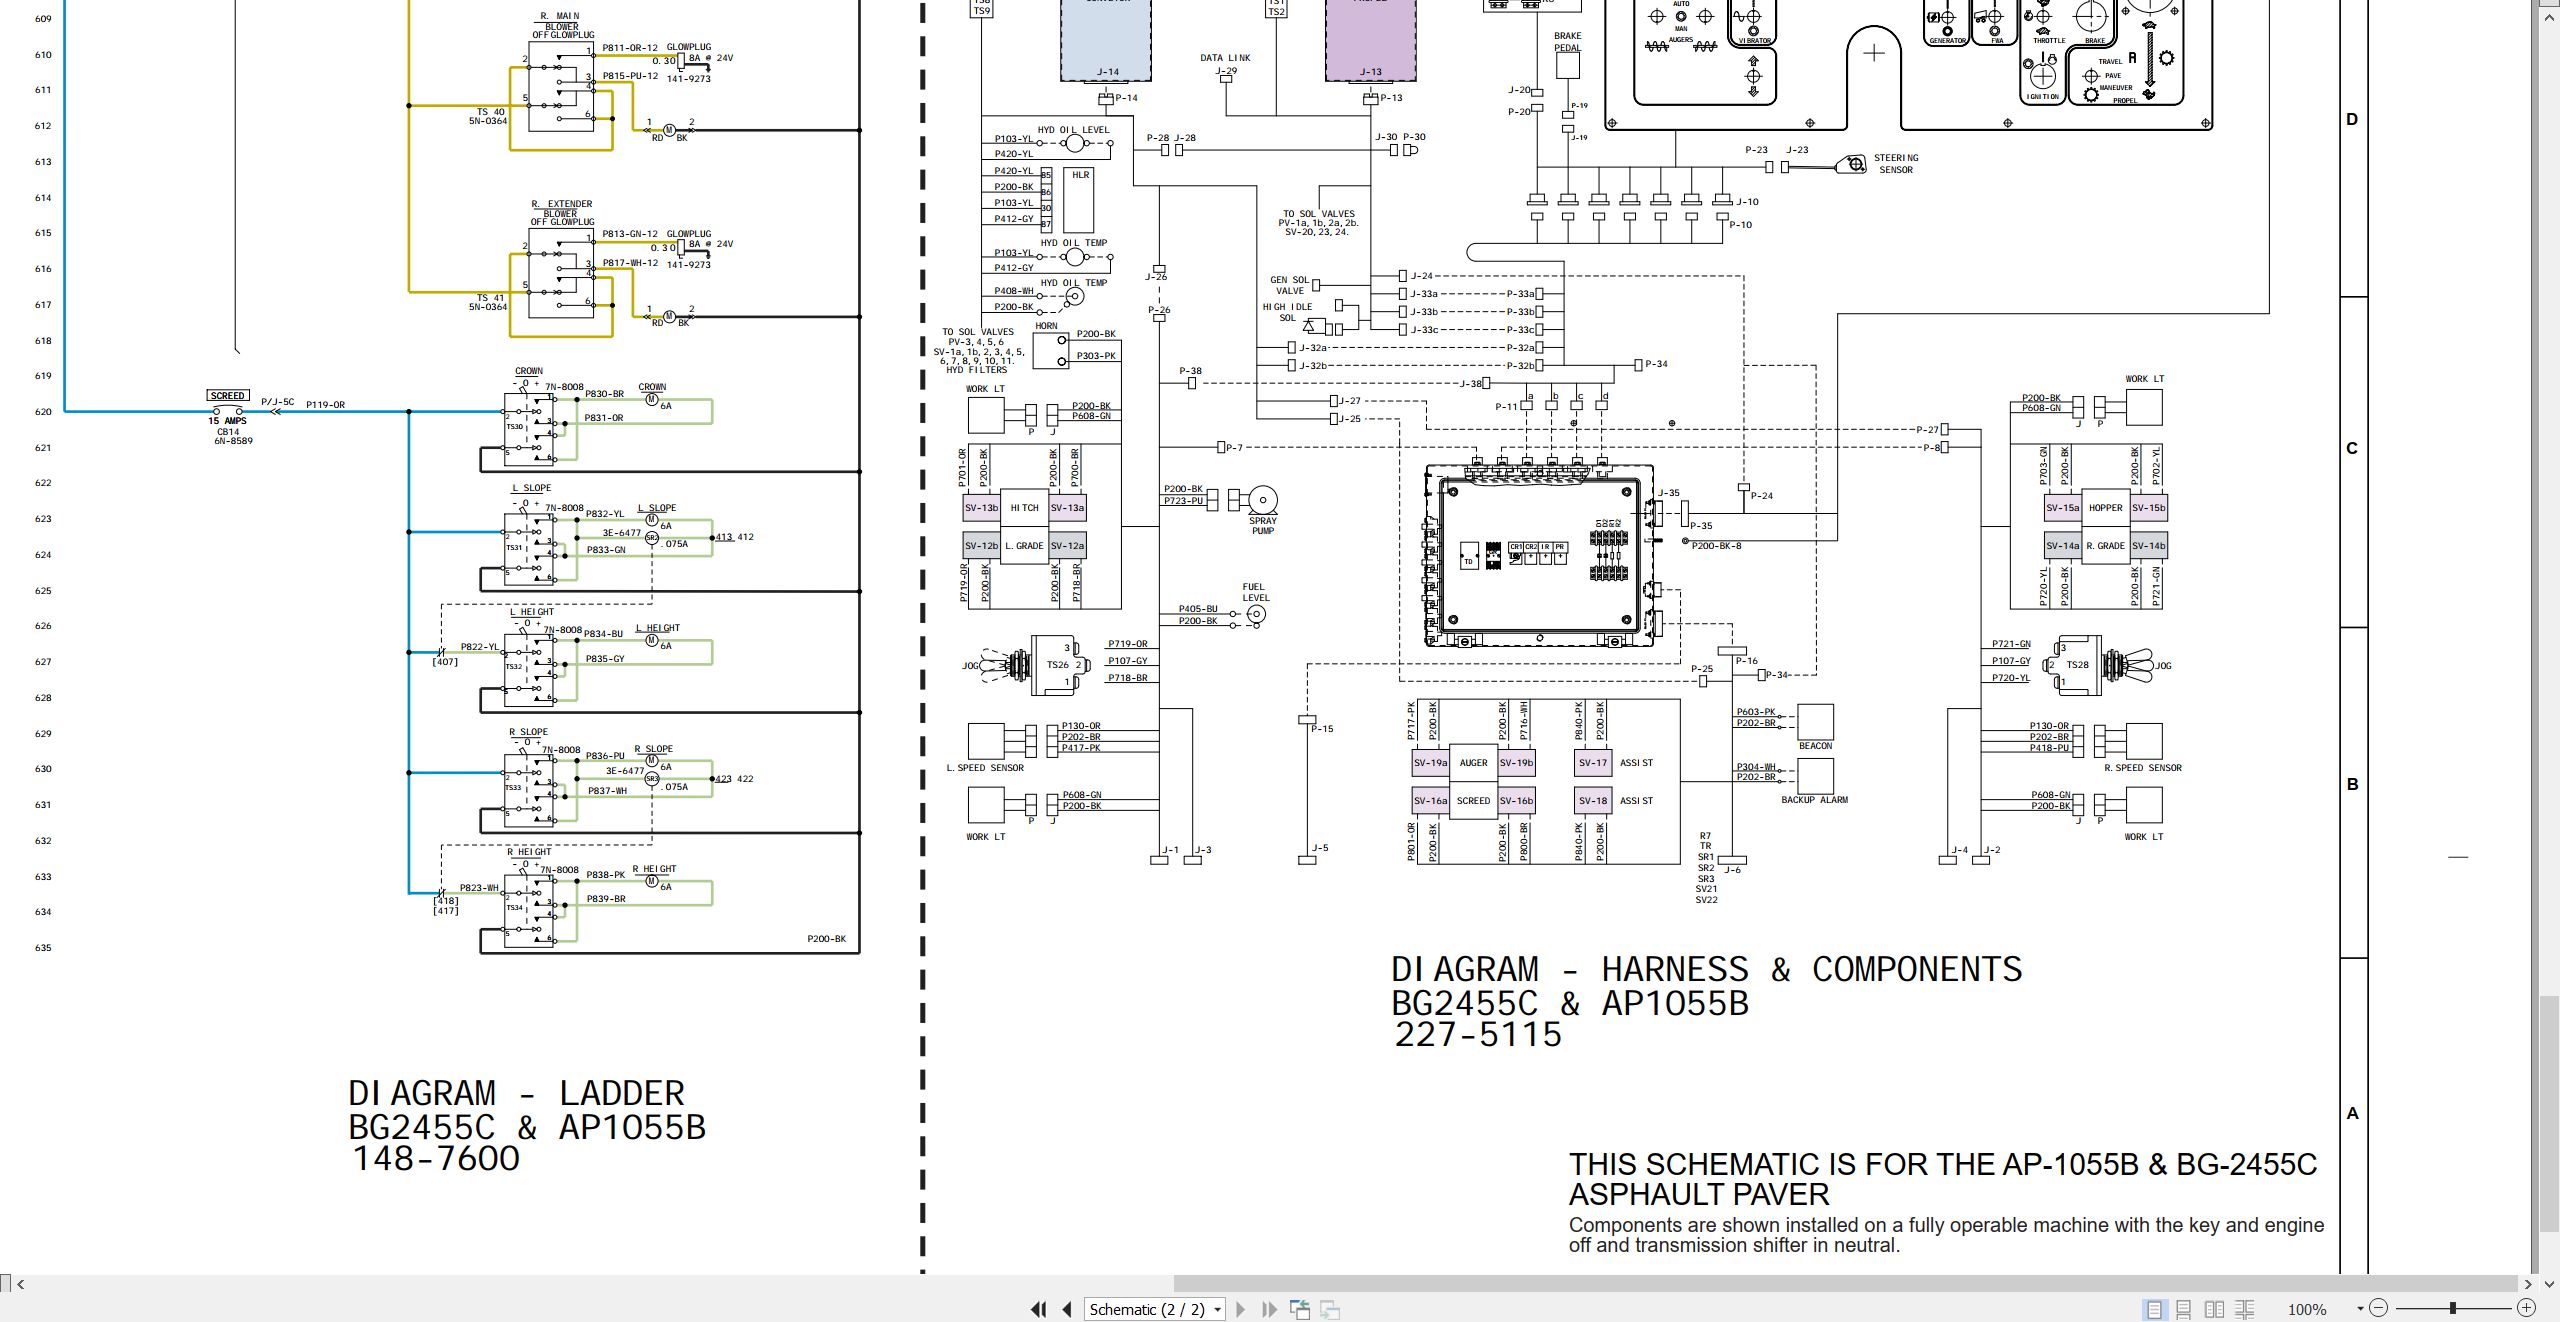Go to the next page

pos(1241,1309)
